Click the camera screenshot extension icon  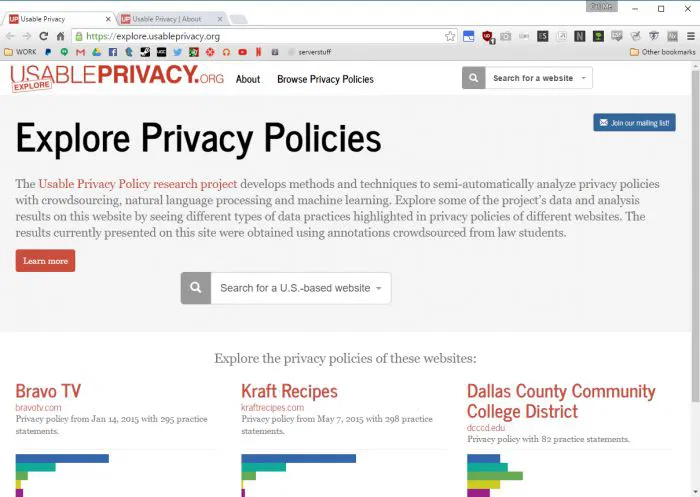pyautogui.click(x=505, y=36)
